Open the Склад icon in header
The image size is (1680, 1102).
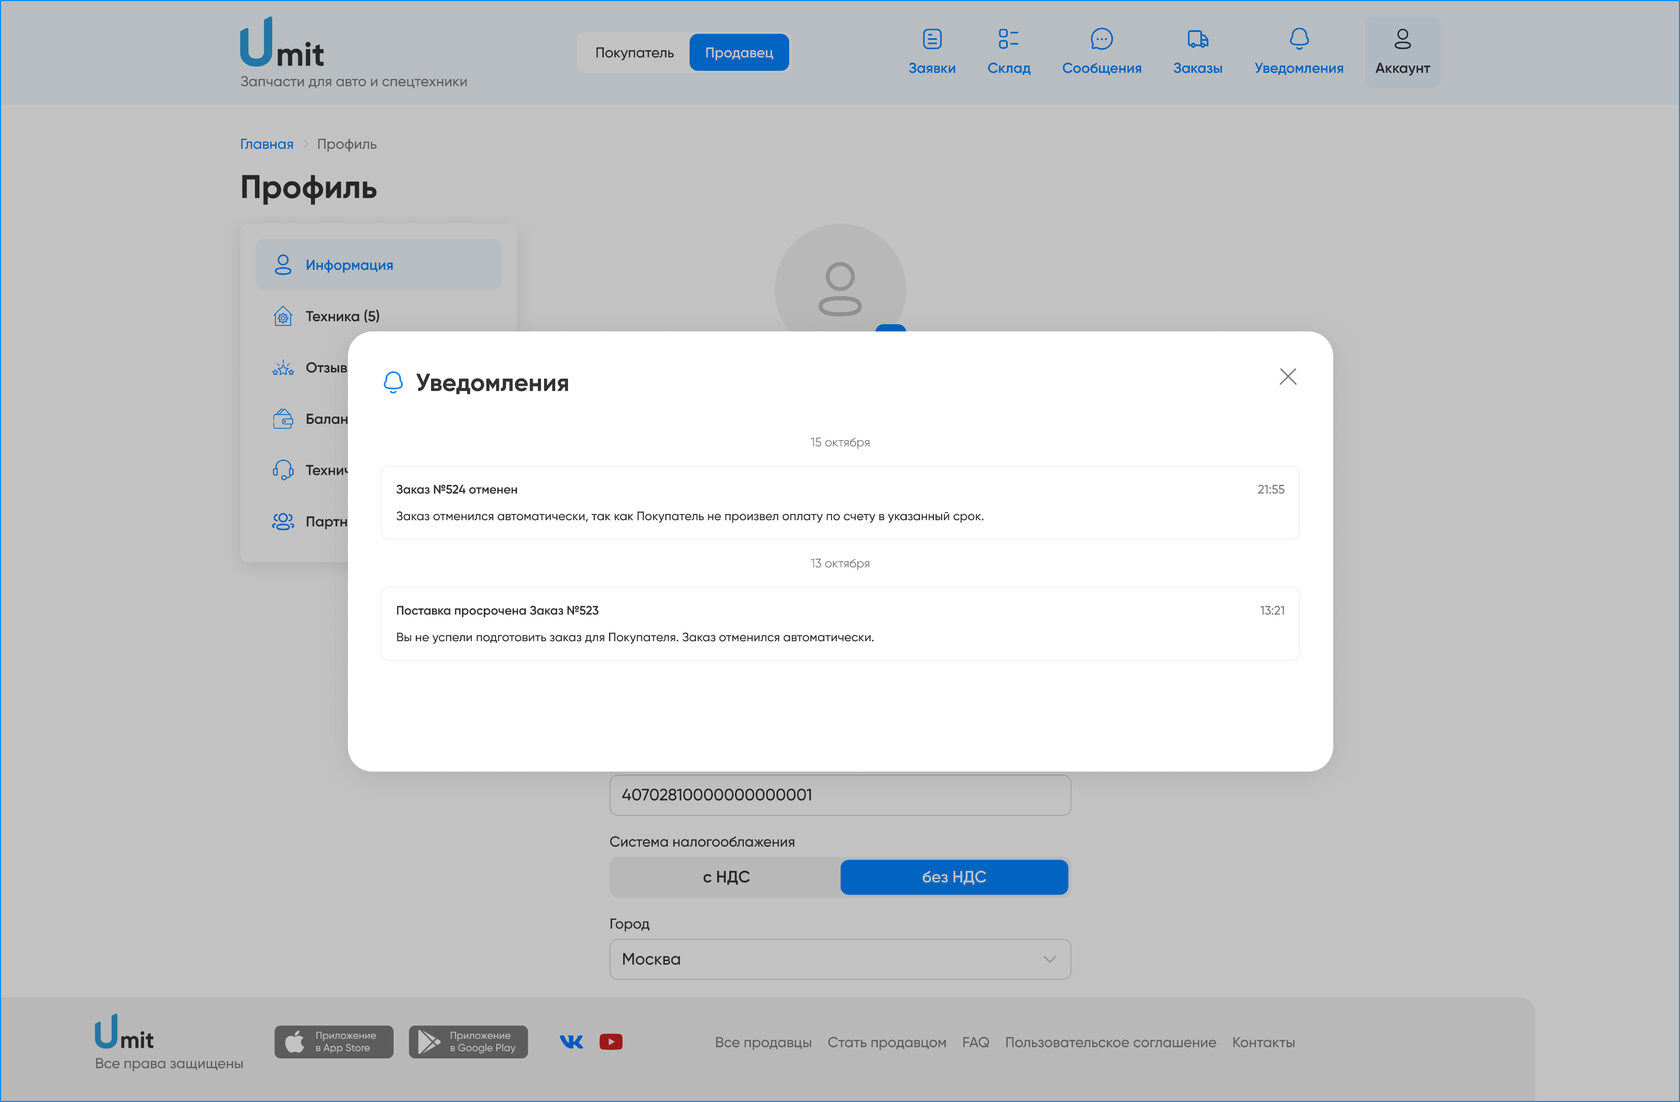click(x=1008, y=39)
